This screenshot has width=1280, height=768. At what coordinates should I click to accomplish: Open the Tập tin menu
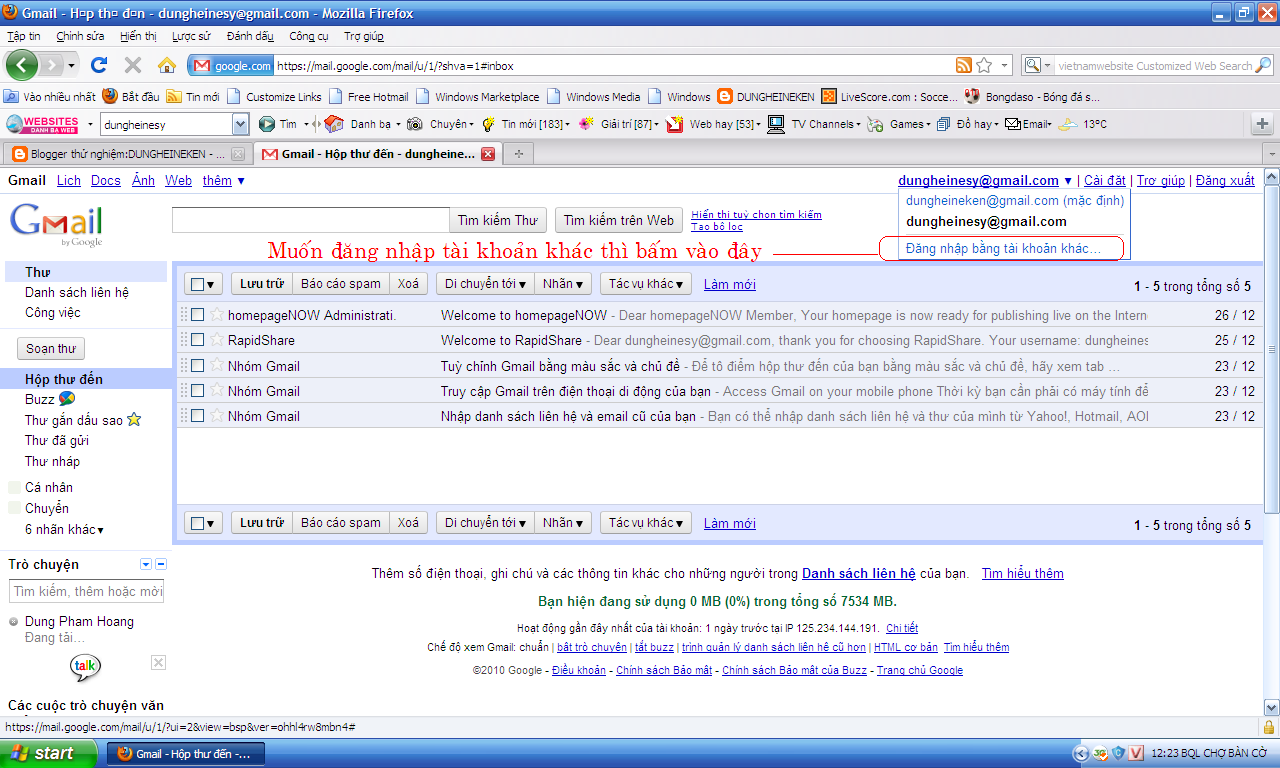click(23, 36)
